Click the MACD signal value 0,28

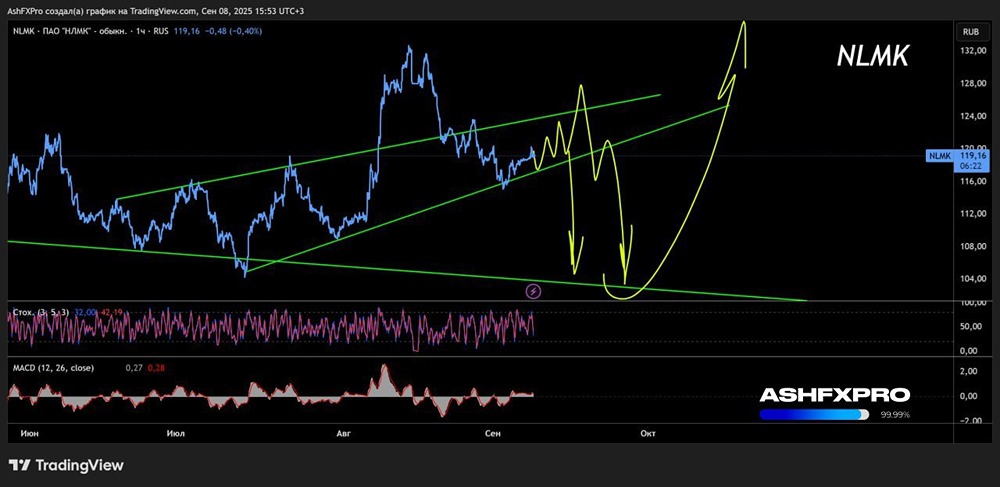click(x=155, y=368)
